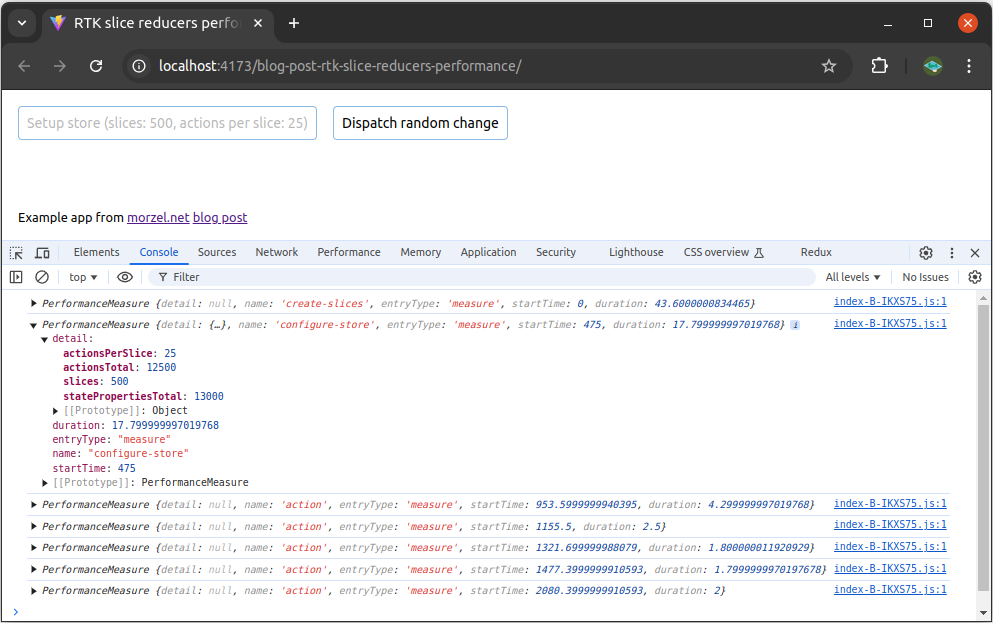Image resolution: width=993 pixels, height=623 pixels.
Task: Open the All levels log filter dropdown
Action: [853, 277]
